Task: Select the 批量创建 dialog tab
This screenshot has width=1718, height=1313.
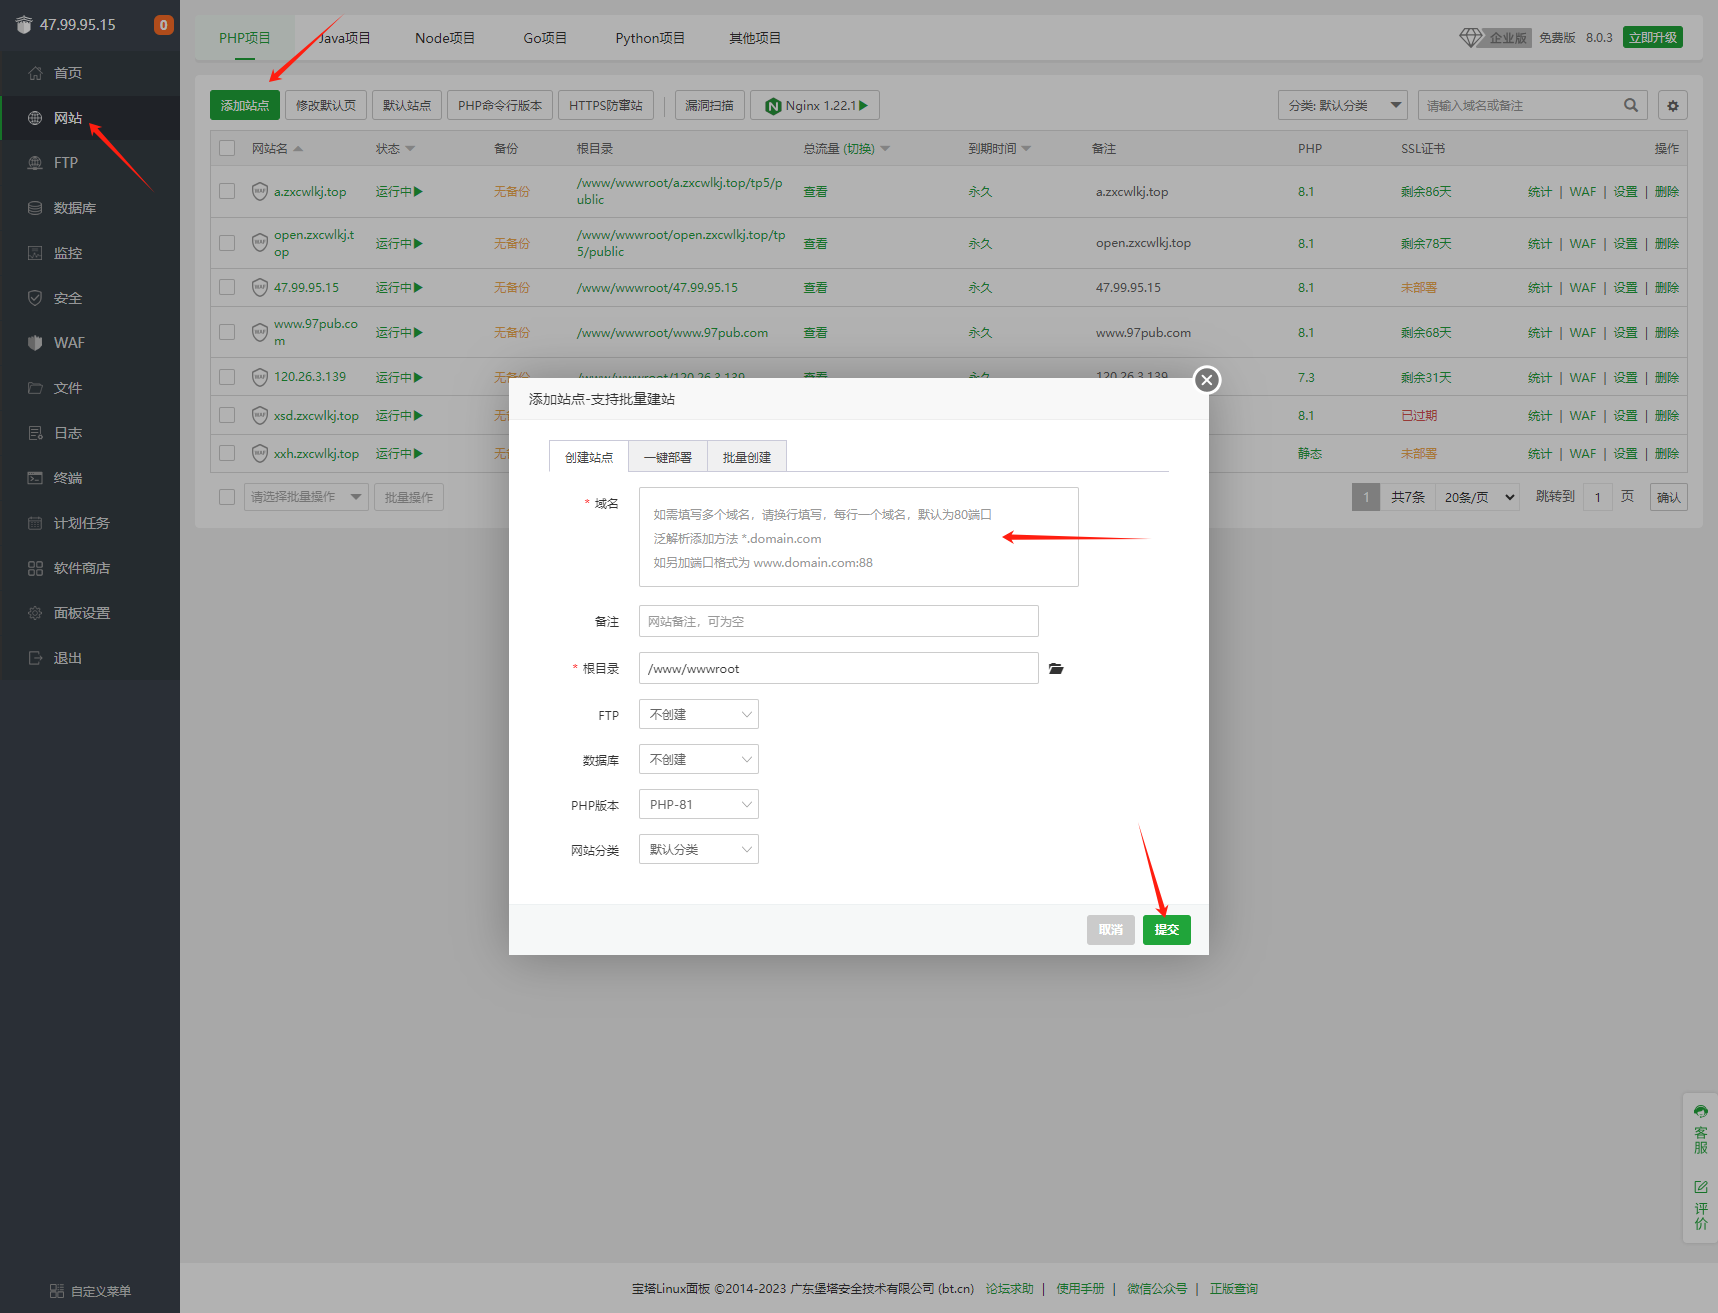Action: [747, 457]
